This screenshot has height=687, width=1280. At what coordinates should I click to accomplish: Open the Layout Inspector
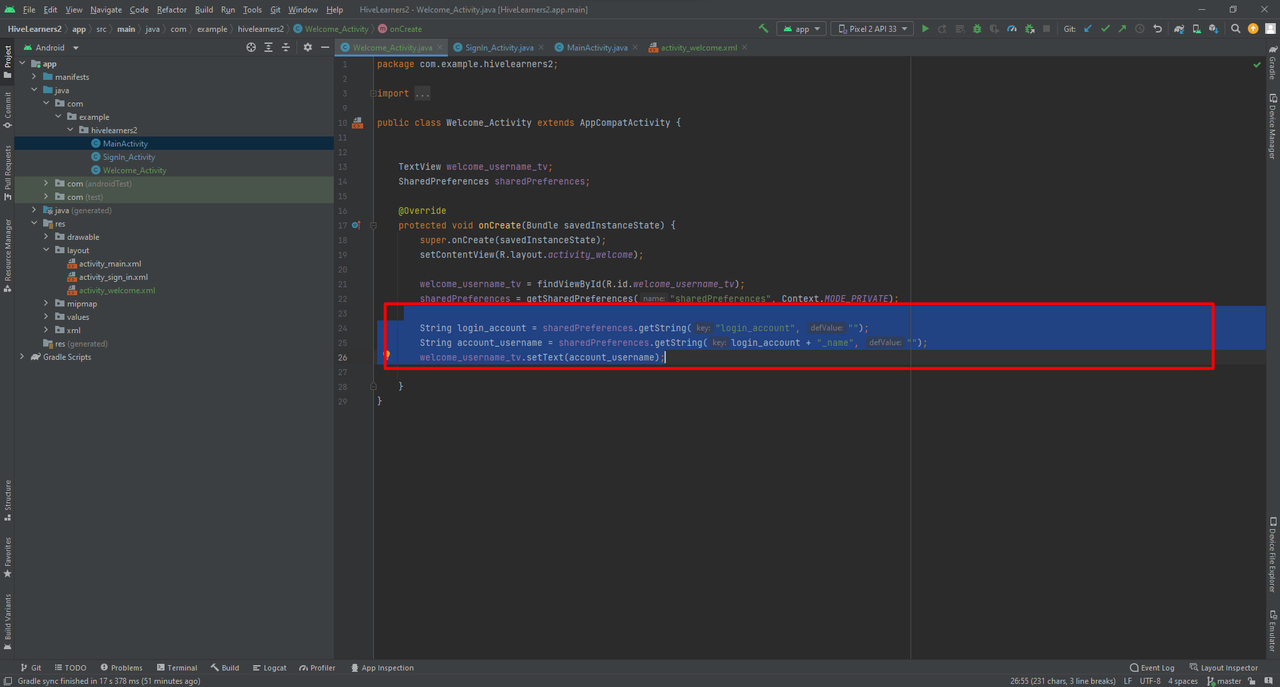(x=1223, y=668)
